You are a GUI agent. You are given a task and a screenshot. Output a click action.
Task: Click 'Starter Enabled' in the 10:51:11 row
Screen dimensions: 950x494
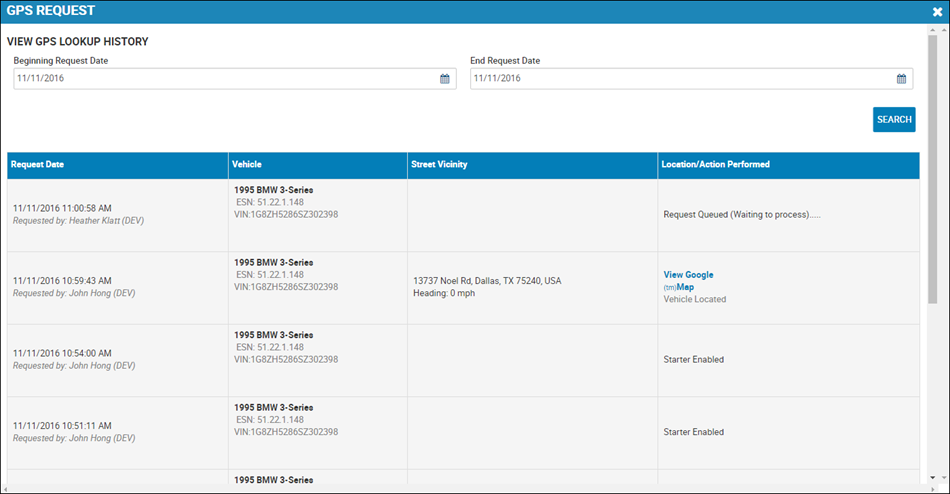(694, 432)
